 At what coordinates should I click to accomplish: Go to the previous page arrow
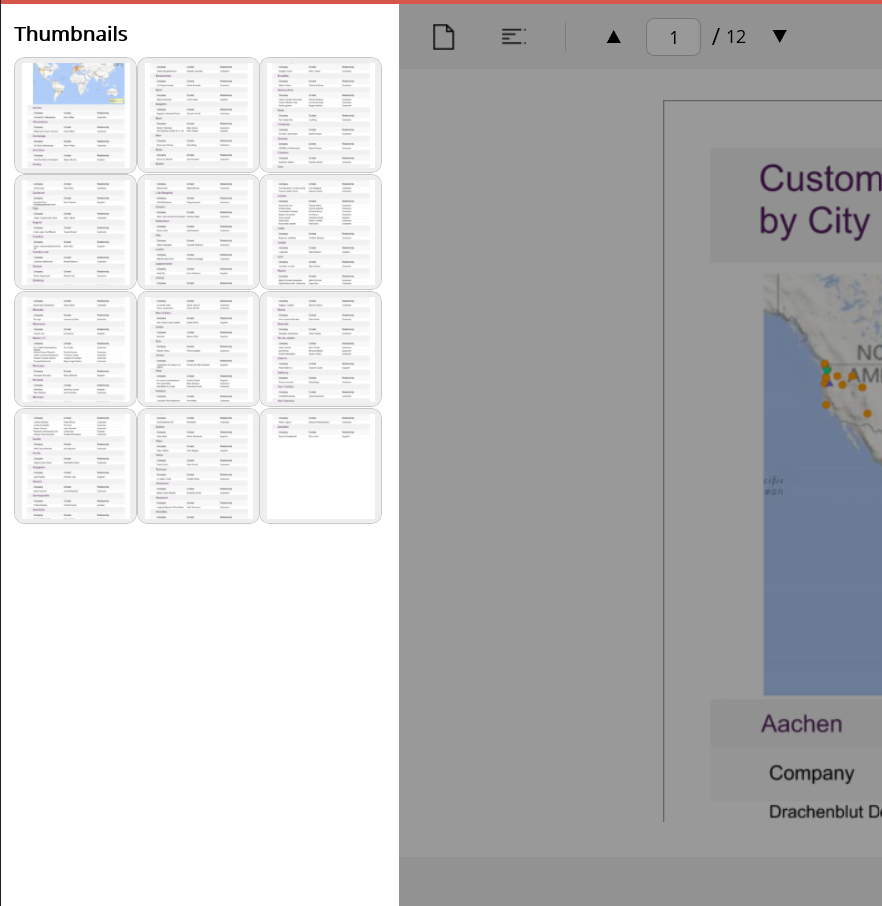click(614, 37)
